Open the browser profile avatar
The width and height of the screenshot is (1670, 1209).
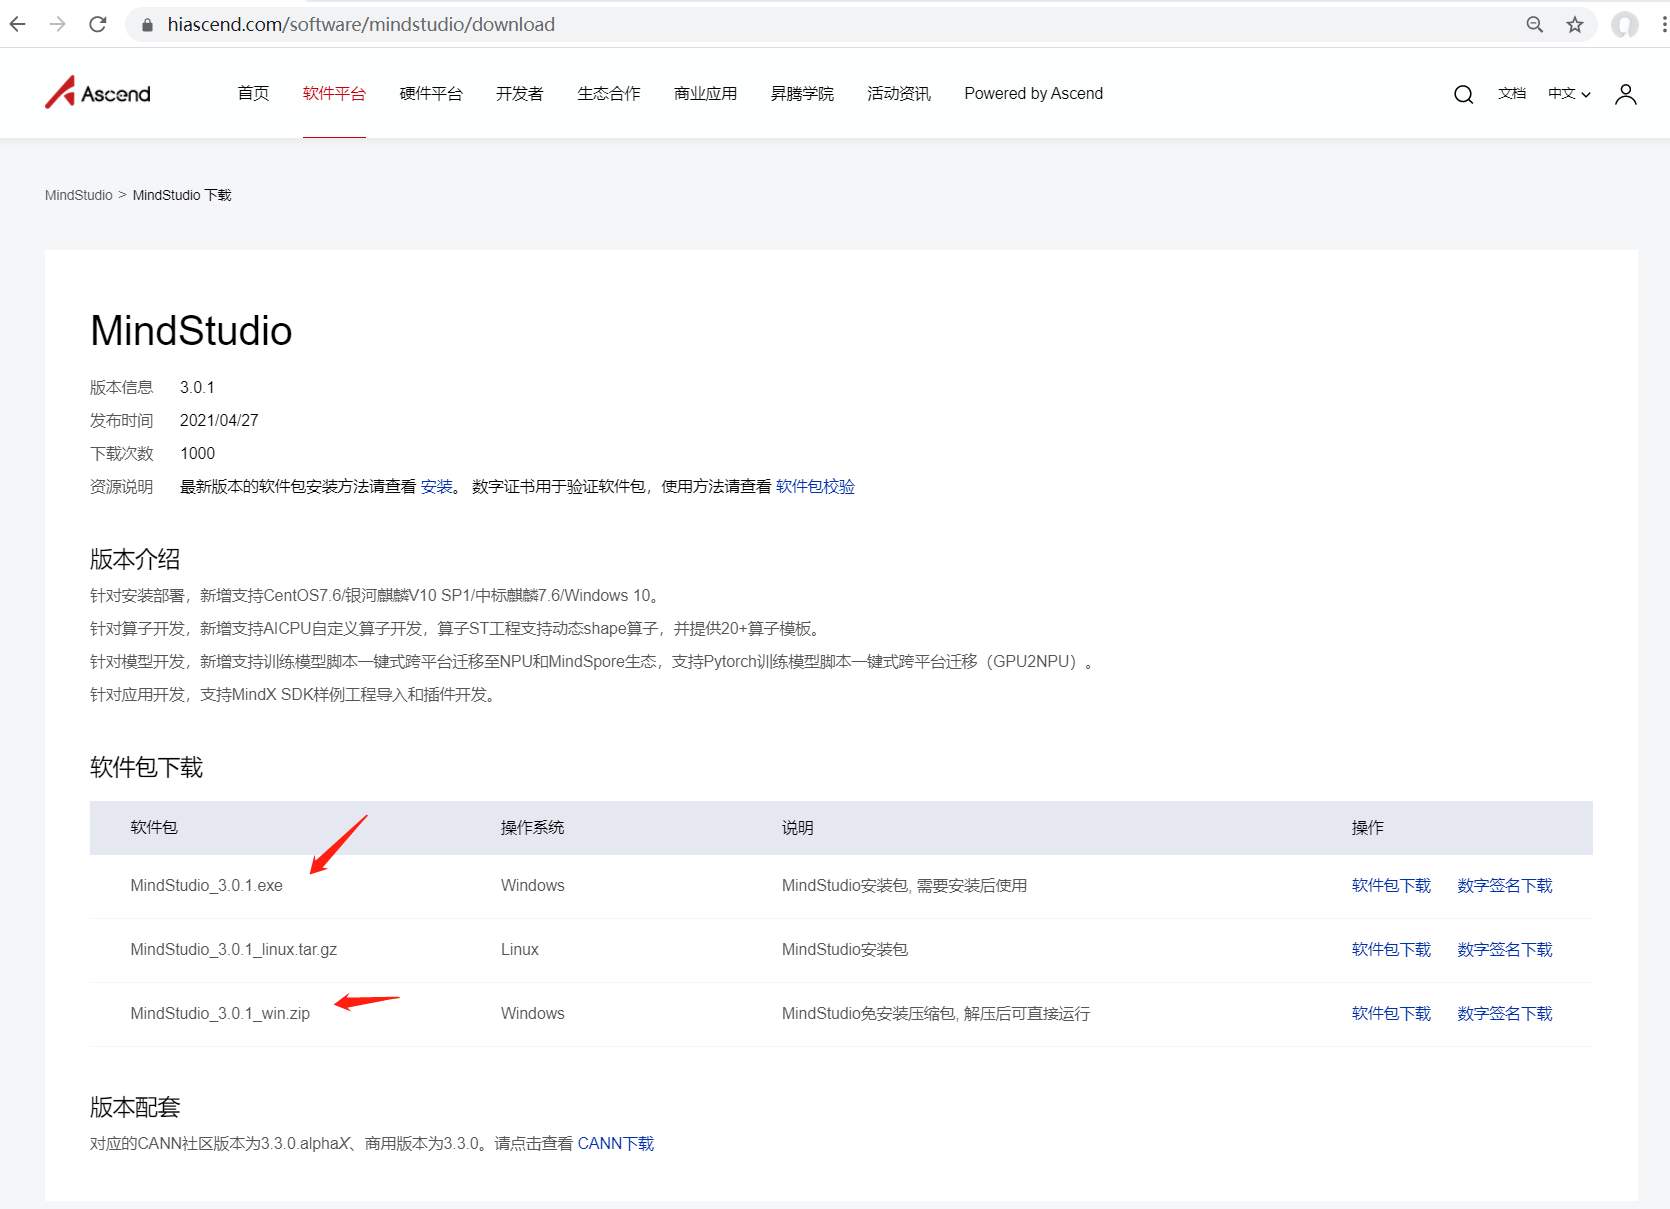[1625, 24]
